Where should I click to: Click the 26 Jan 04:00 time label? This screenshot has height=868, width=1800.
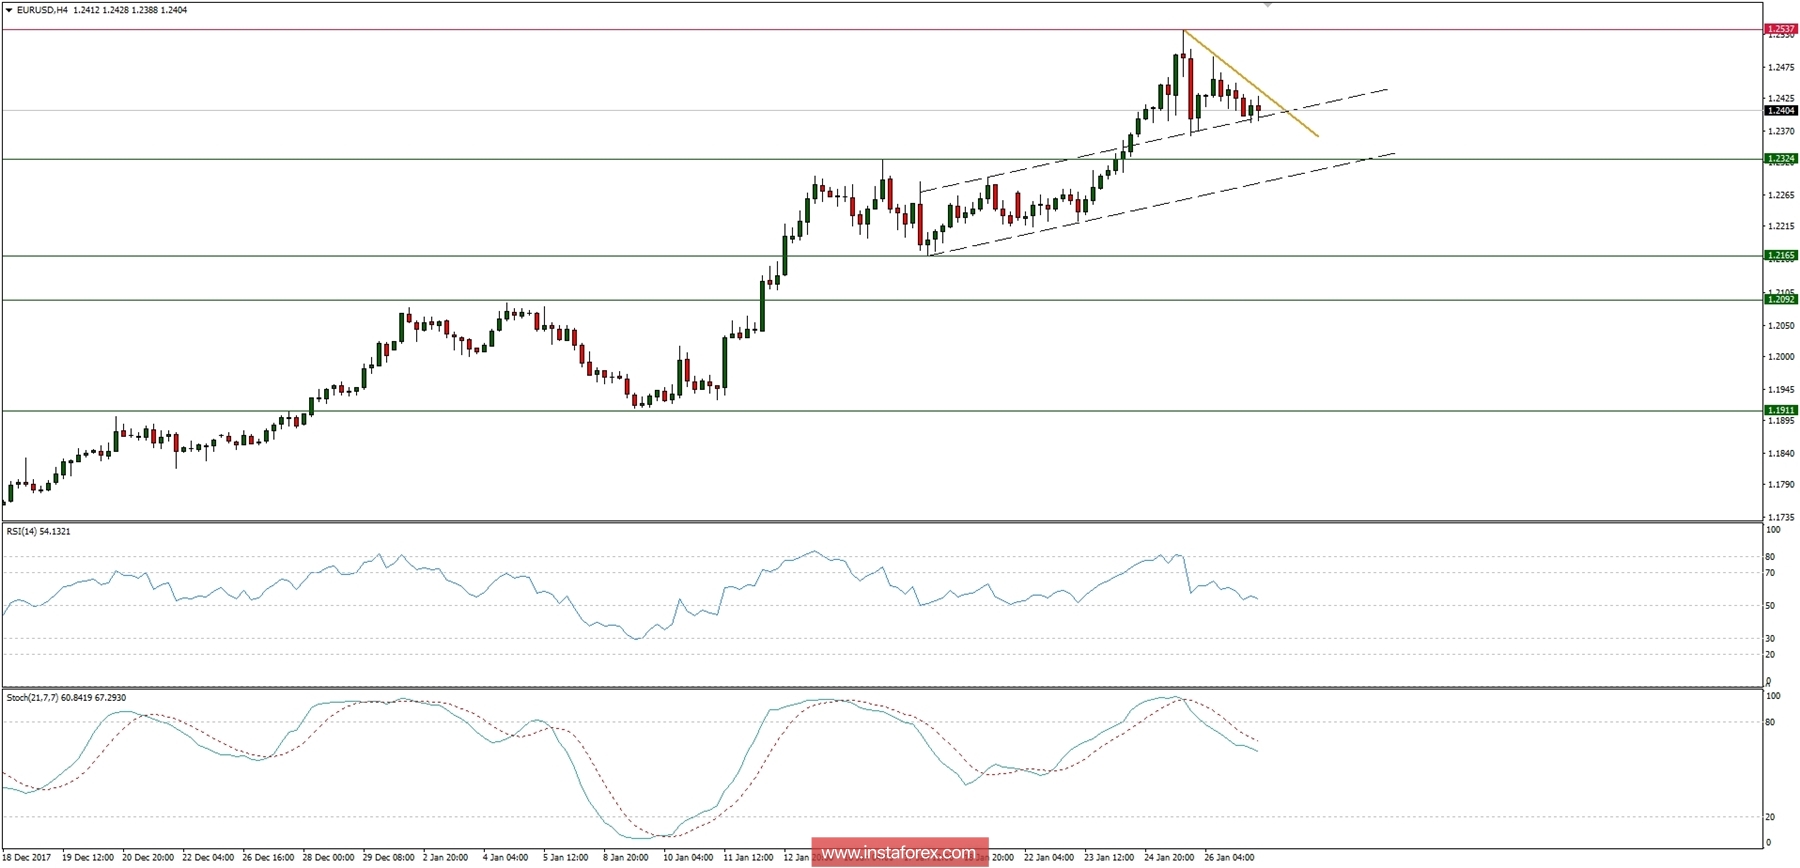tap(1230, 858)
